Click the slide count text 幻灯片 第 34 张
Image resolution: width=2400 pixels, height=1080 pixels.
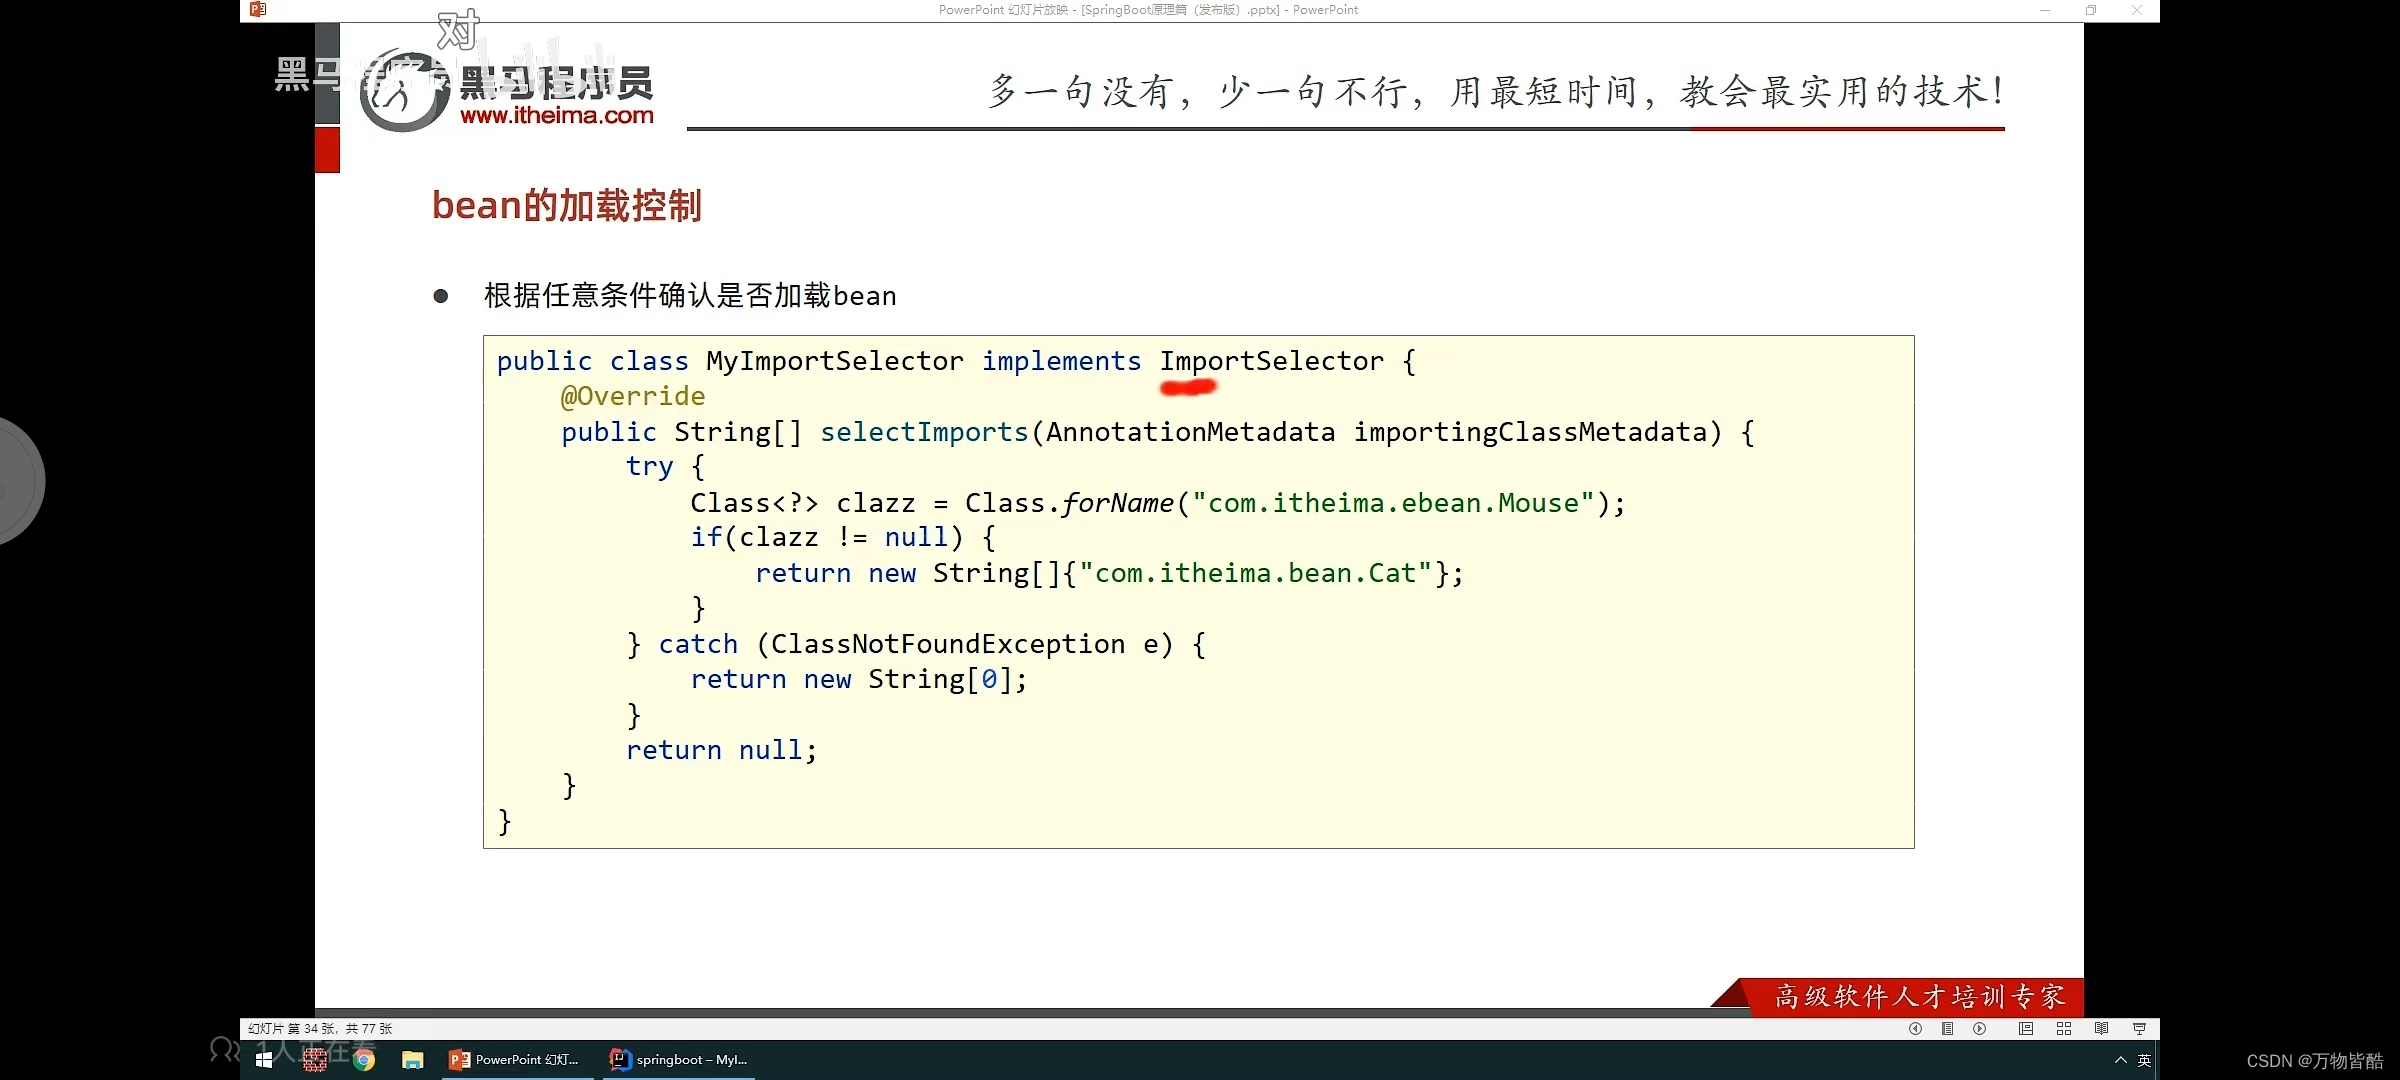pos(320,1029)
